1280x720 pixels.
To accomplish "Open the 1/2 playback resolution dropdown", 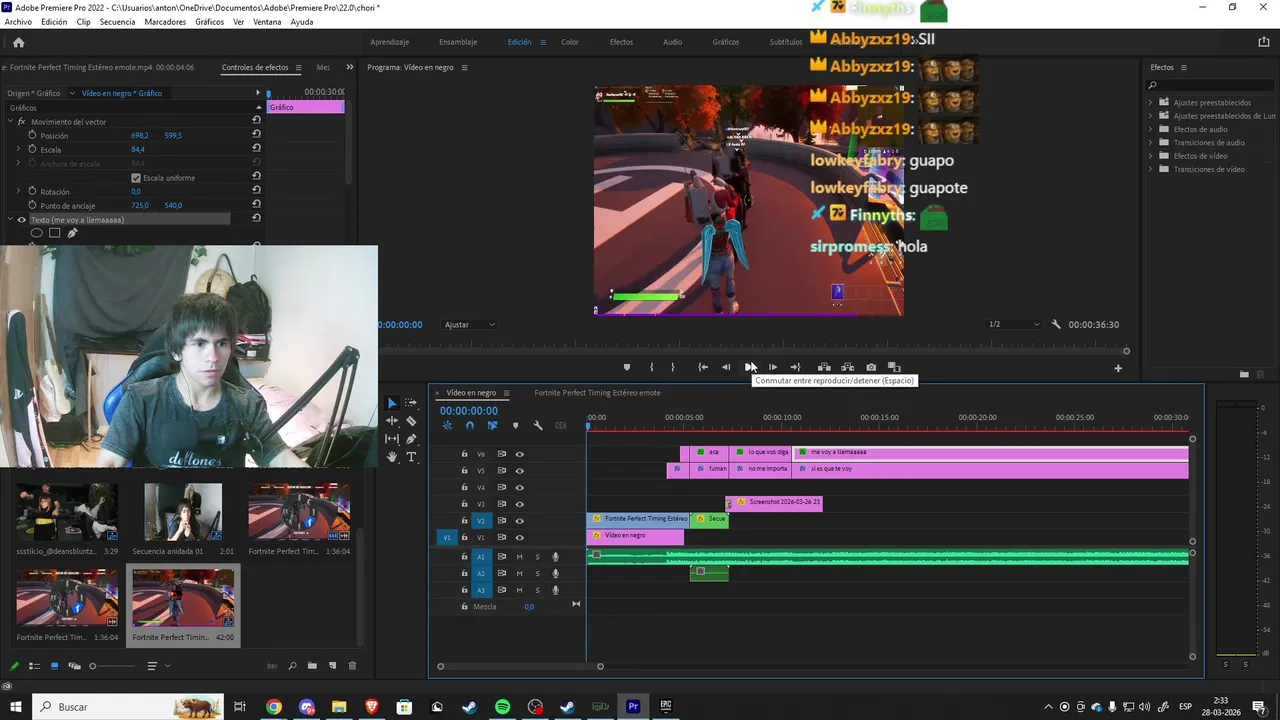I will pyautogui.click(x=1013, y=324).
